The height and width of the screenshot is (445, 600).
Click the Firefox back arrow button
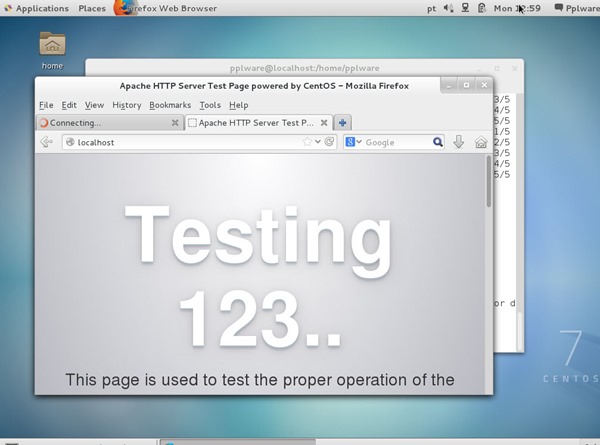(x=46, y=142)
